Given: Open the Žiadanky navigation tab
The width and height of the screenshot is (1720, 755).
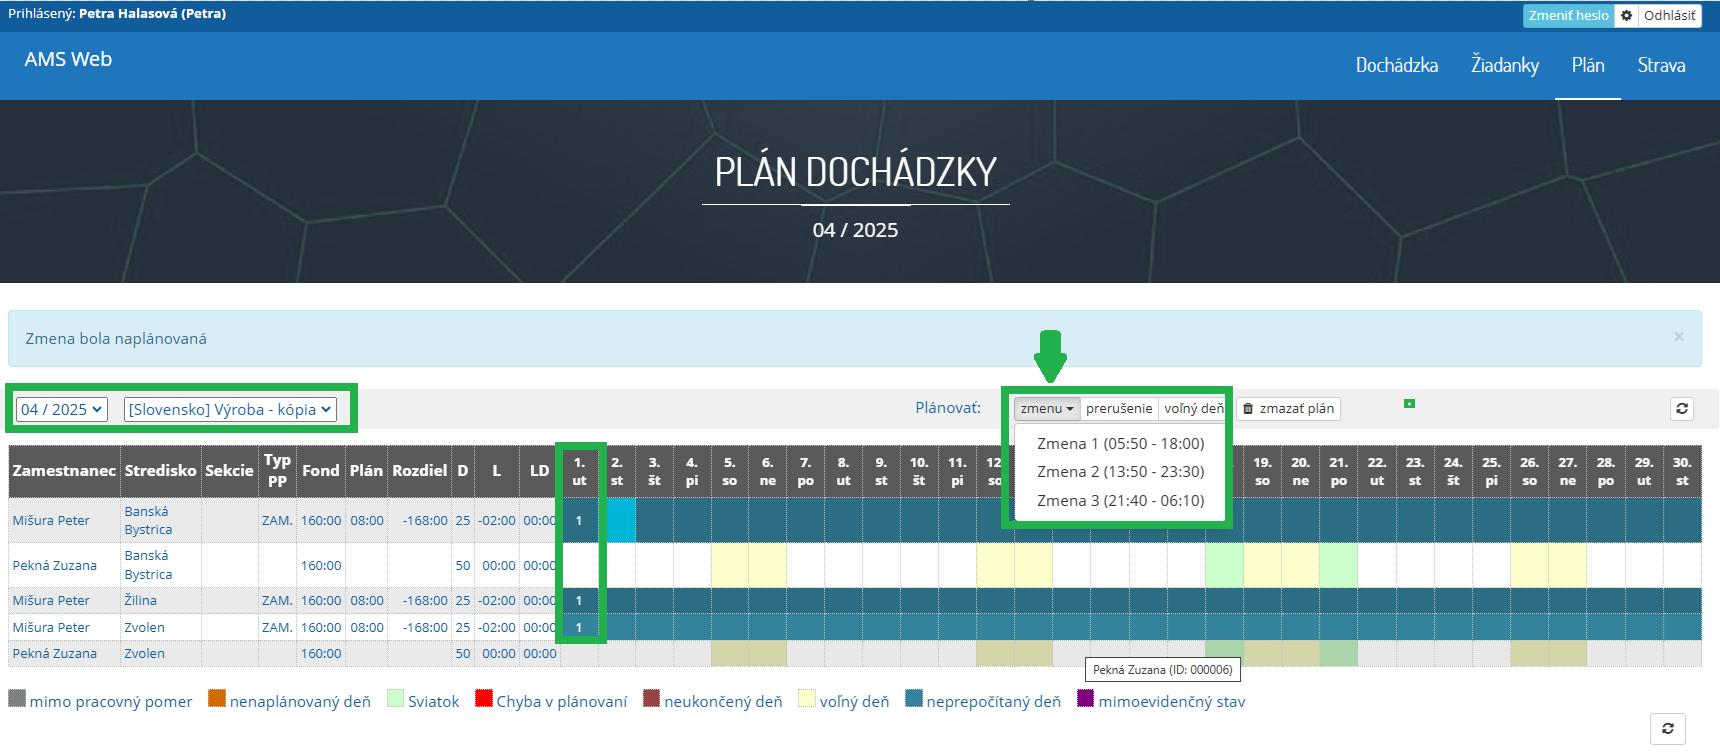Looking at the screenshot, I should (1504, 65).
